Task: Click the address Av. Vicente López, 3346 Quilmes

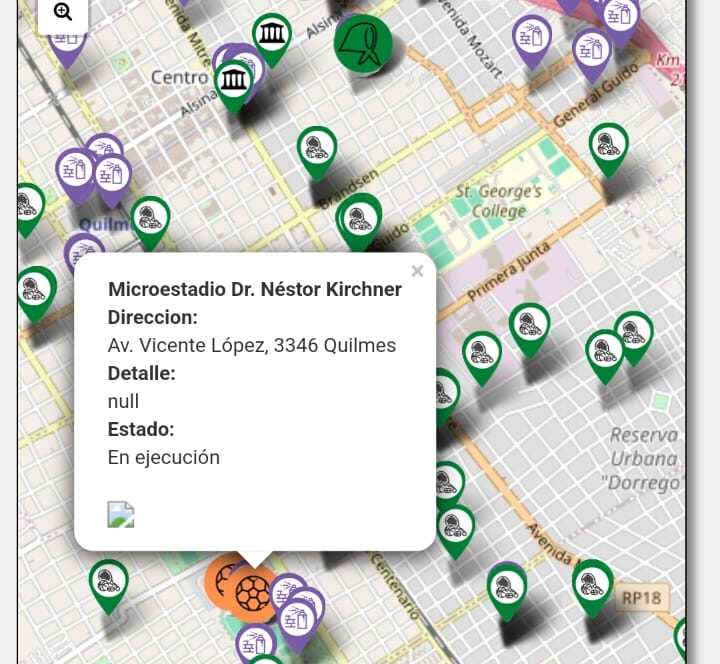Action: tap(251, 346)
